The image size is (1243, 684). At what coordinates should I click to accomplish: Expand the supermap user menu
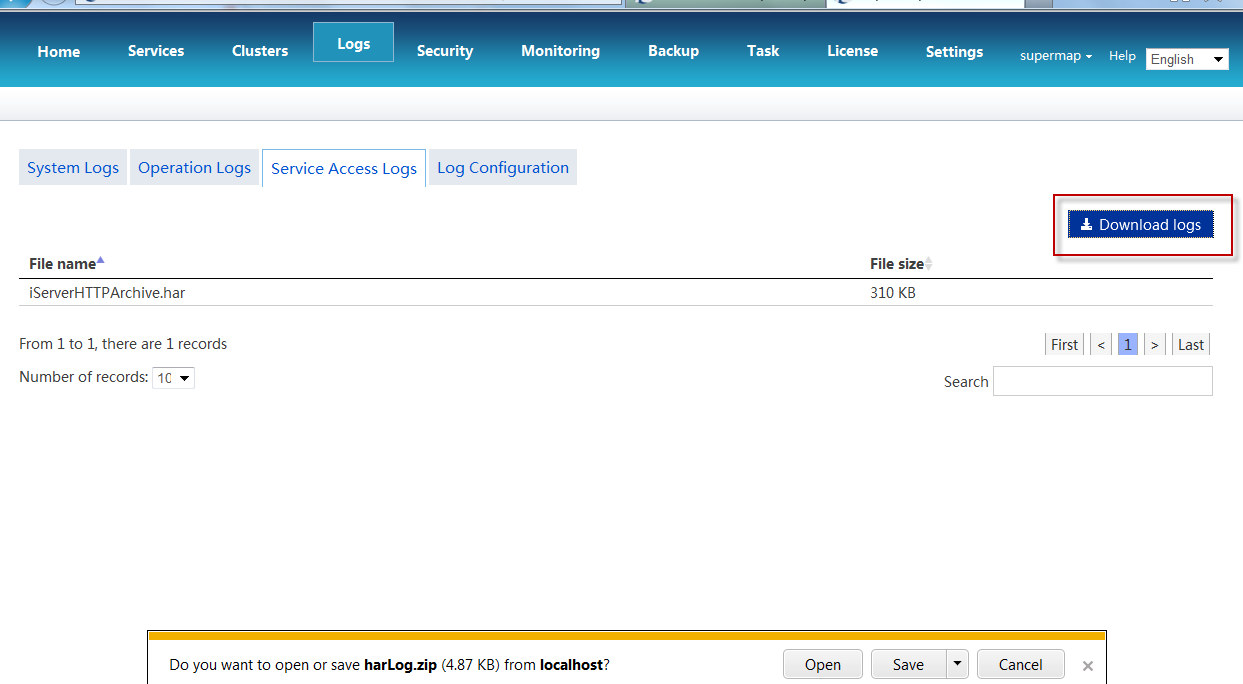tap(1055, 56)
